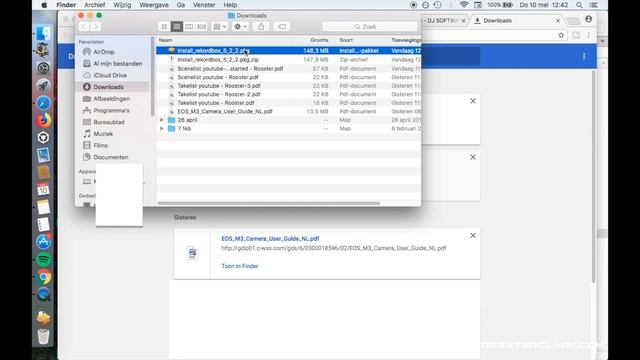
Task: Select Install_rekordbox_5_2_2.pkg file
Action: click(x=289, y=51)
